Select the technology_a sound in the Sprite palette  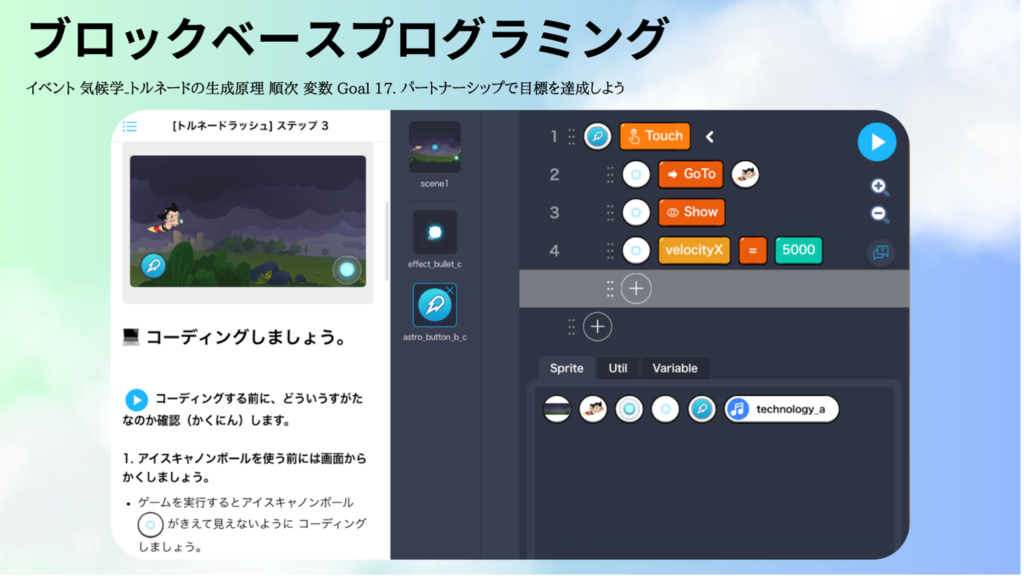point(781,409)
